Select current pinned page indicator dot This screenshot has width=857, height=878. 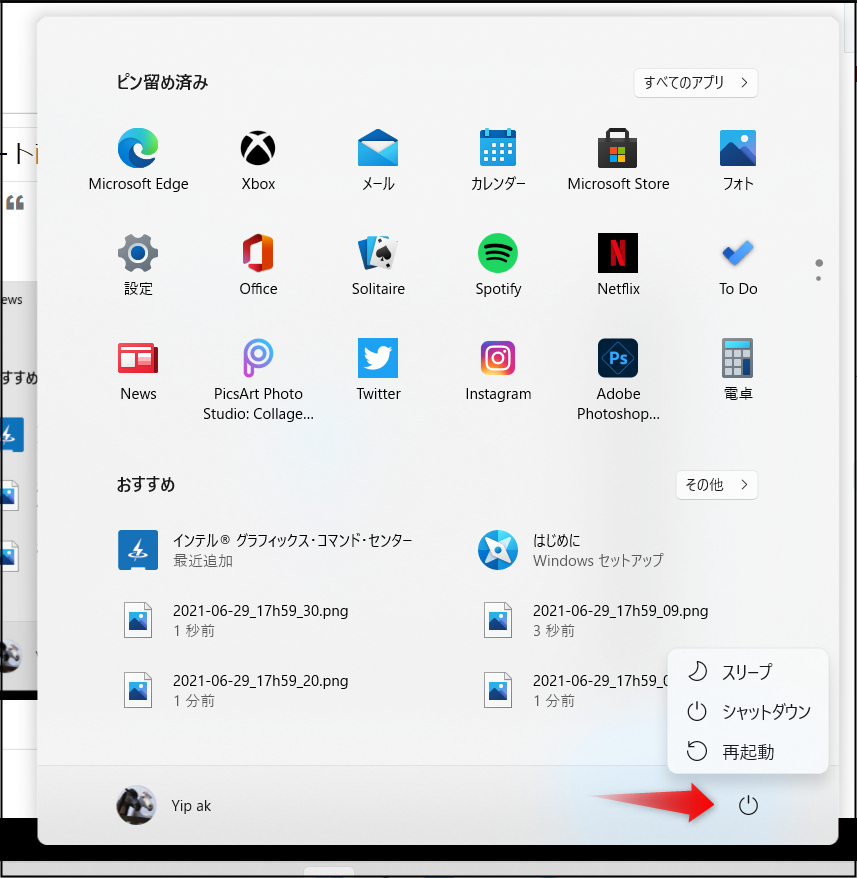[818, 263]
